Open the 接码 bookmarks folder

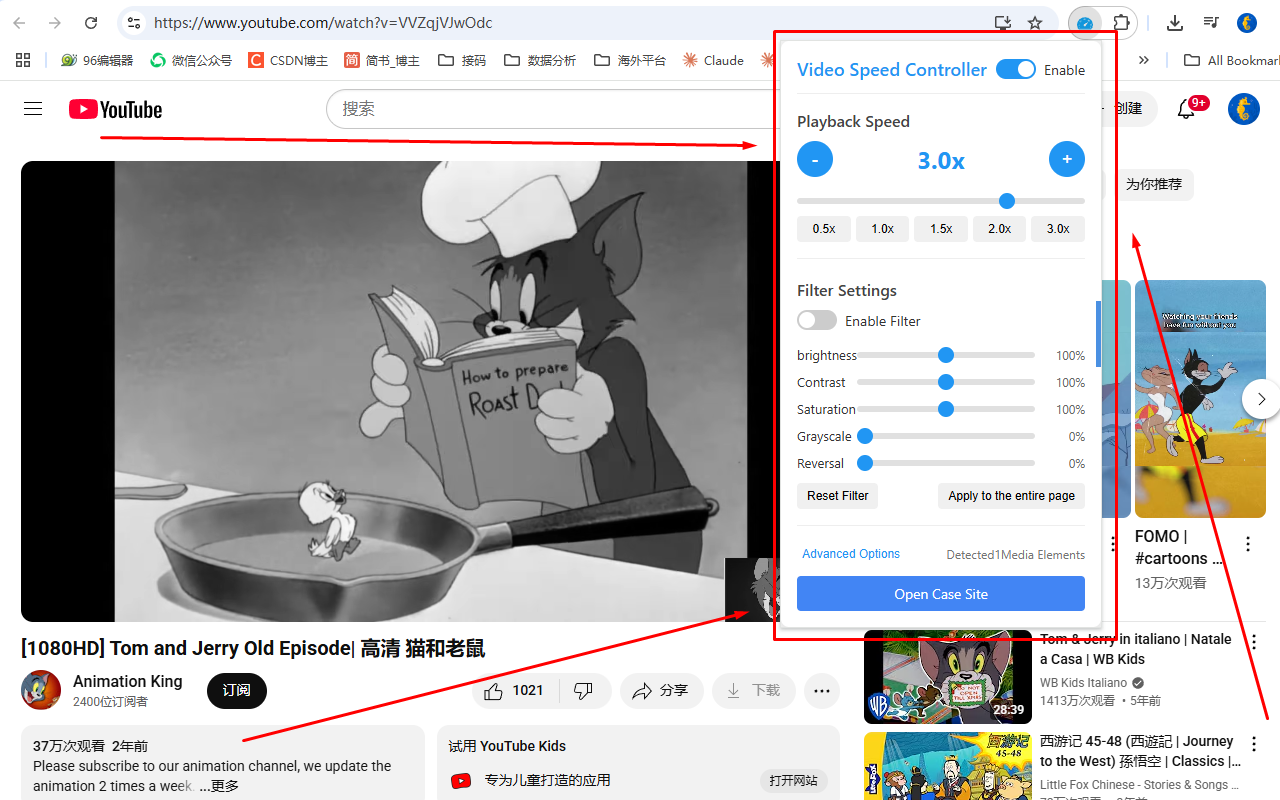[461, 60]
